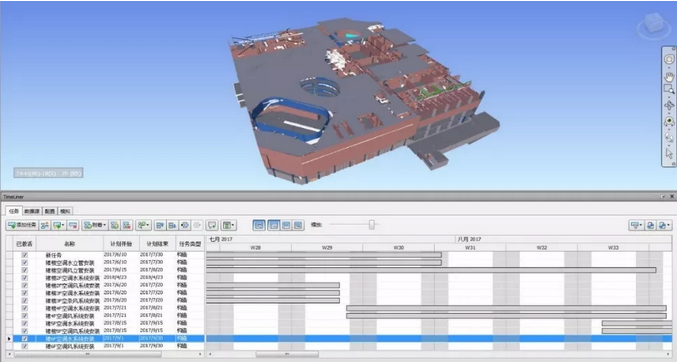Click week W33 in Gantt header
The height and width of the screenshot is (362, 679).
click(613, 248)
